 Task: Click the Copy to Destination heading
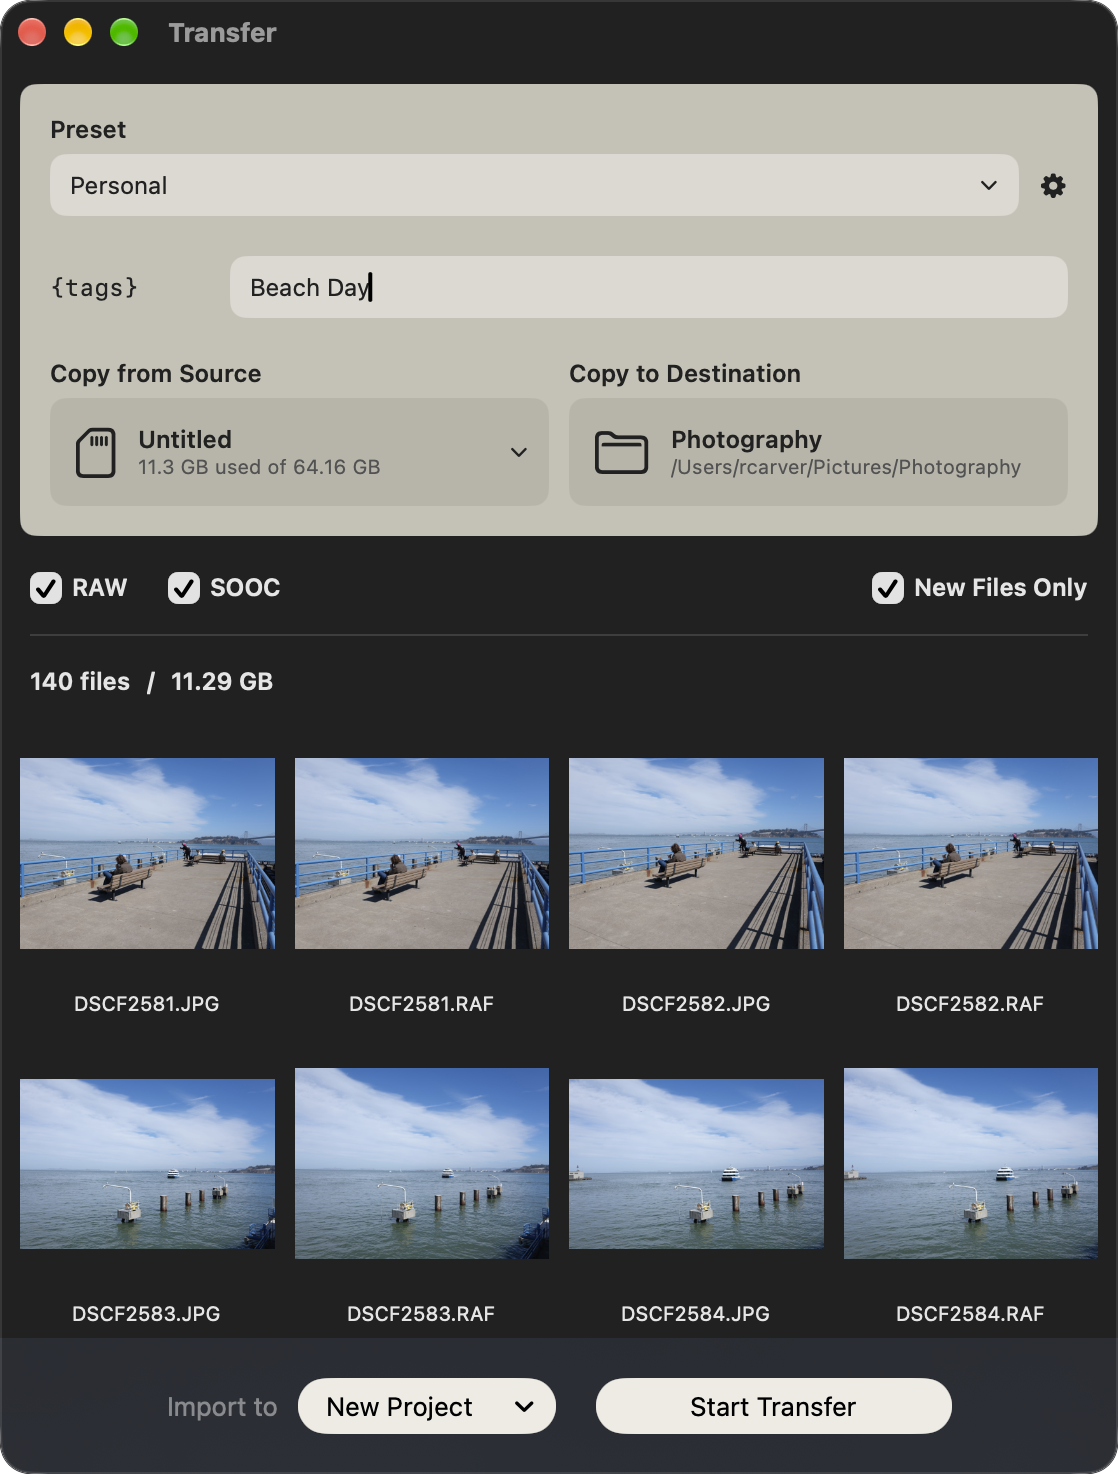click(x=685, y=374)
